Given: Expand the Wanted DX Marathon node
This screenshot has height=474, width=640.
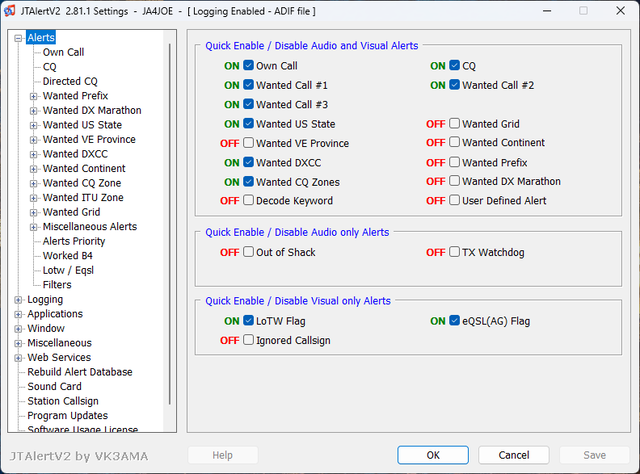Looking at the screenshot, I should 33,111.
